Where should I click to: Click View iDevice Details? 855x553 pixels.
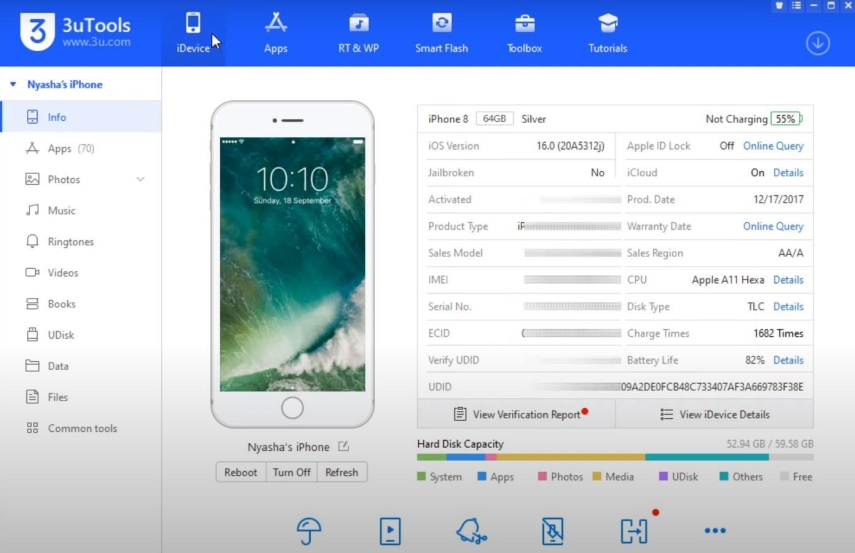click(714, 414)
